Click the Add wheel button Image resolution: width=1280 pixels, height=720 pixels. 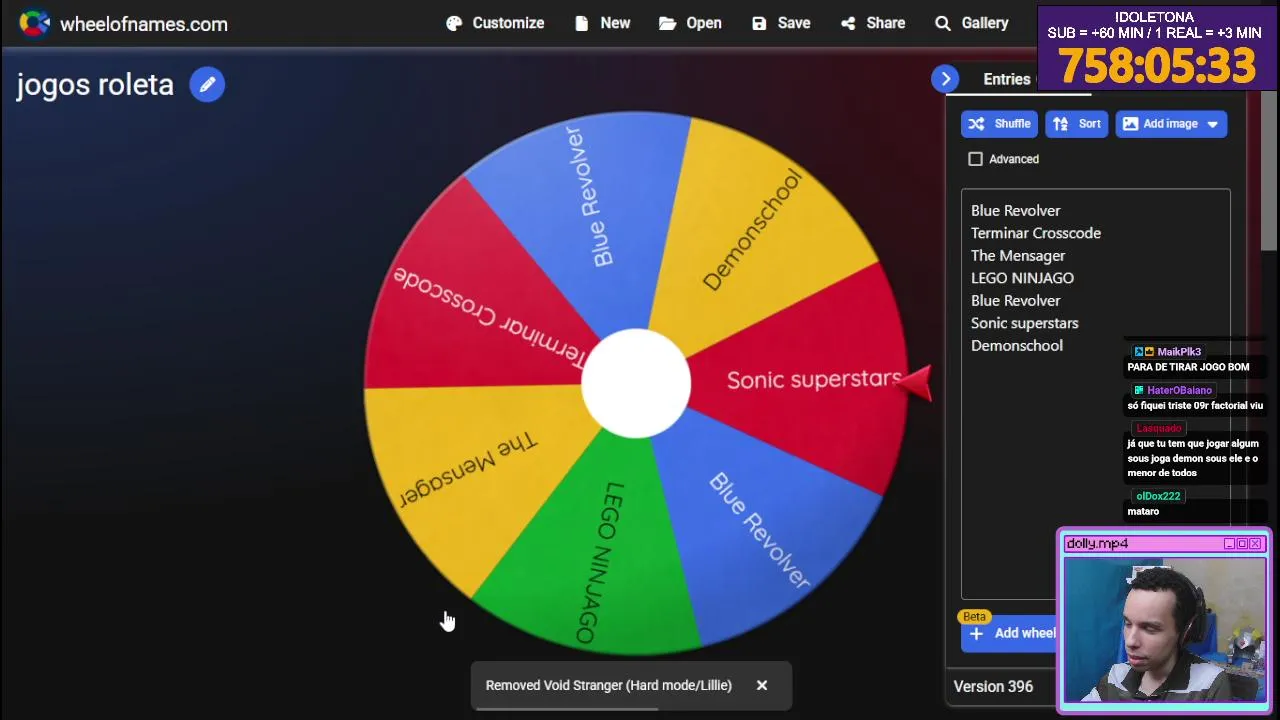[x=1010, y=633]
